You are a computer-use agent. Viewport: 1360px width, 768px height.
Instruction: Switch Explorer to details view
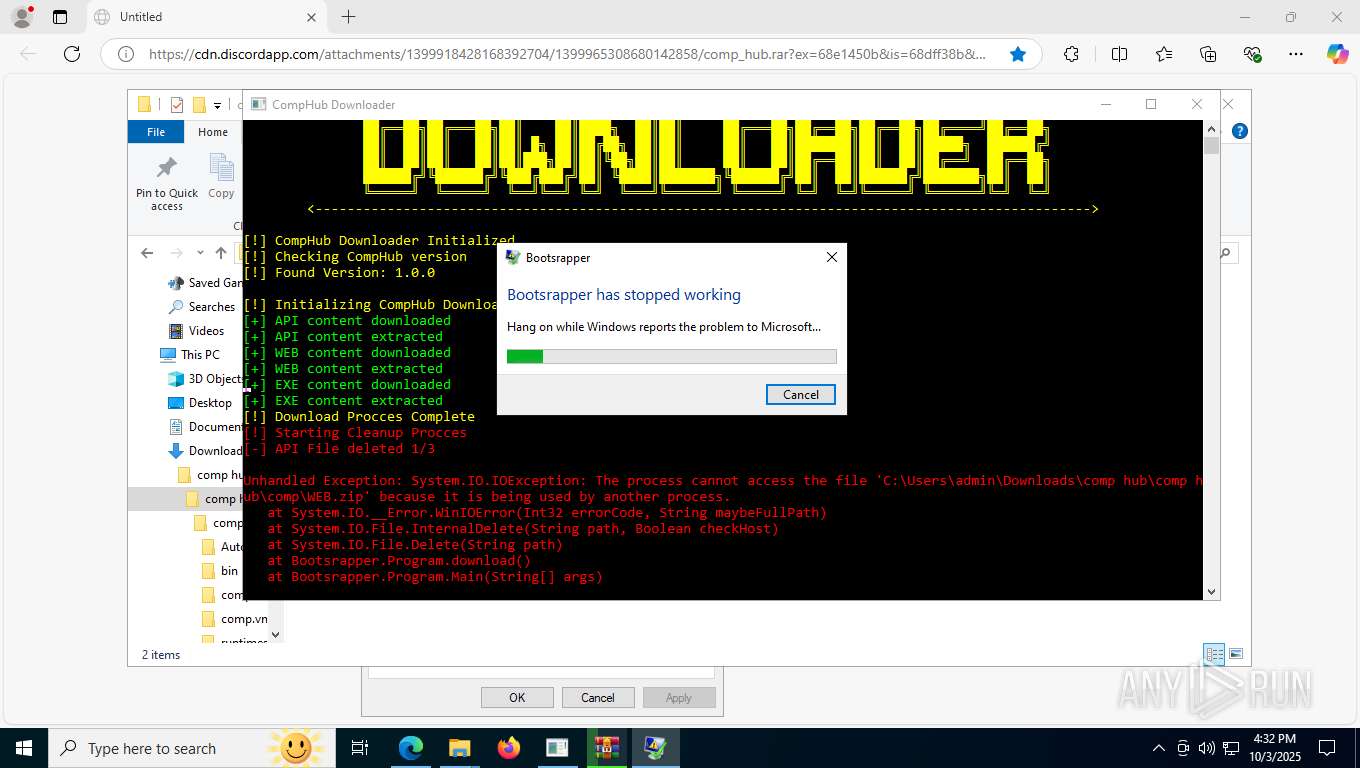pyautogui.click(x=1214, y=654)
